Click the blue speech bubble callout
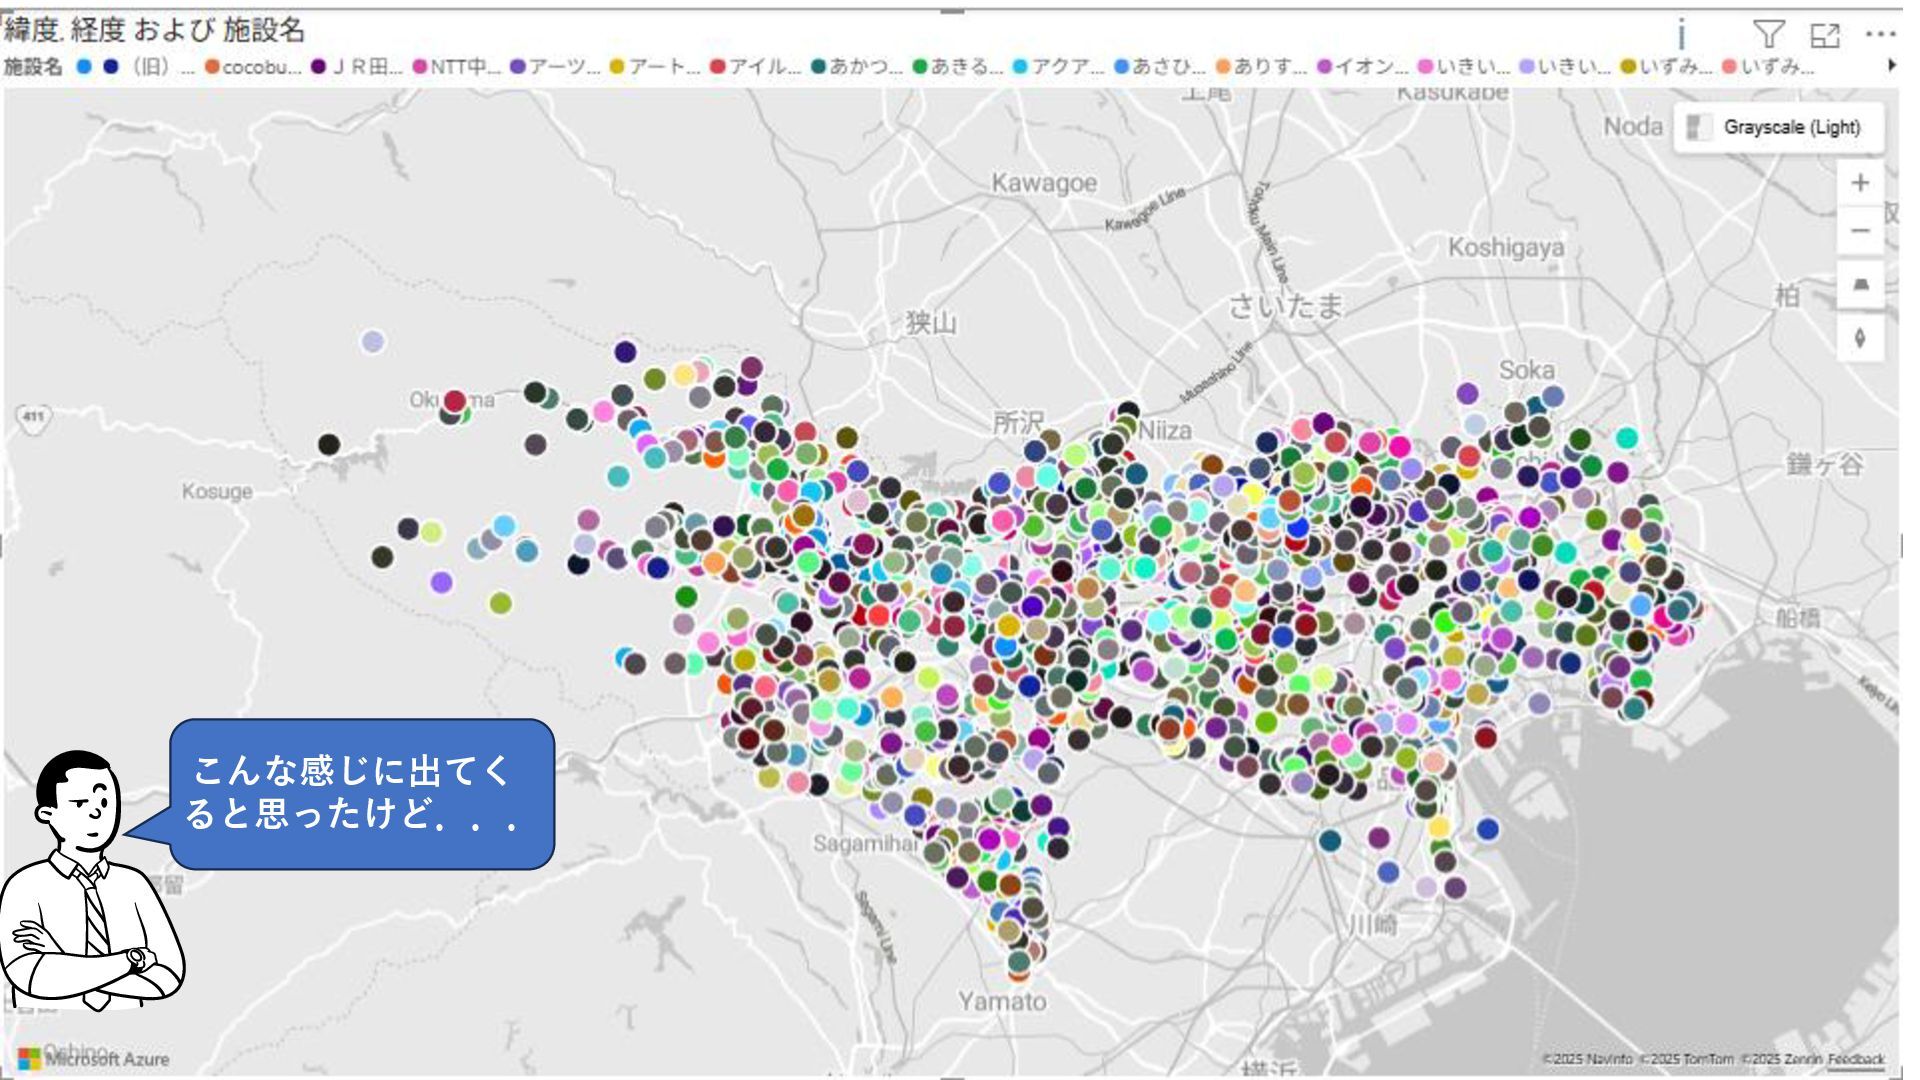Screen dimensions: 1920x1080 [x=361, y=793]
